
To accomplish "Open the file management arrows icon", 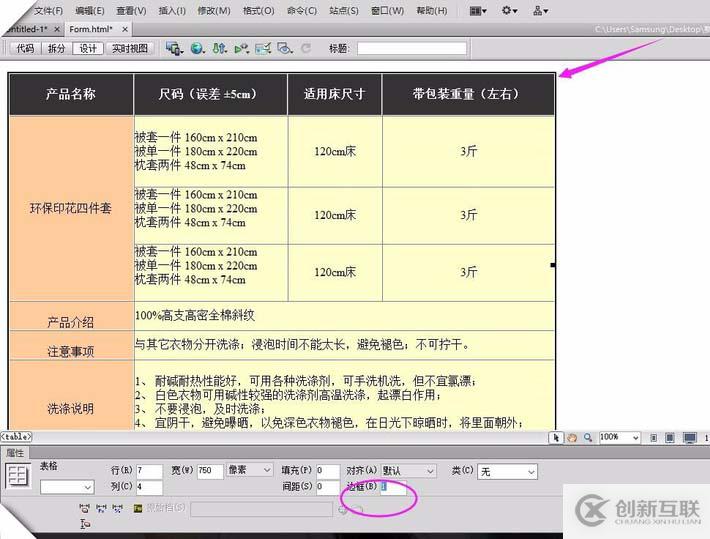I will point(220,48).
